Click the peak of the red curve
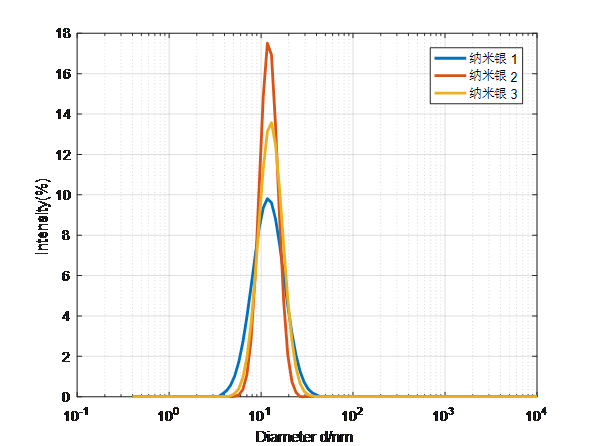Image resolution: width=593 pixels, height=446 pixels. click(x=267, y=44)
